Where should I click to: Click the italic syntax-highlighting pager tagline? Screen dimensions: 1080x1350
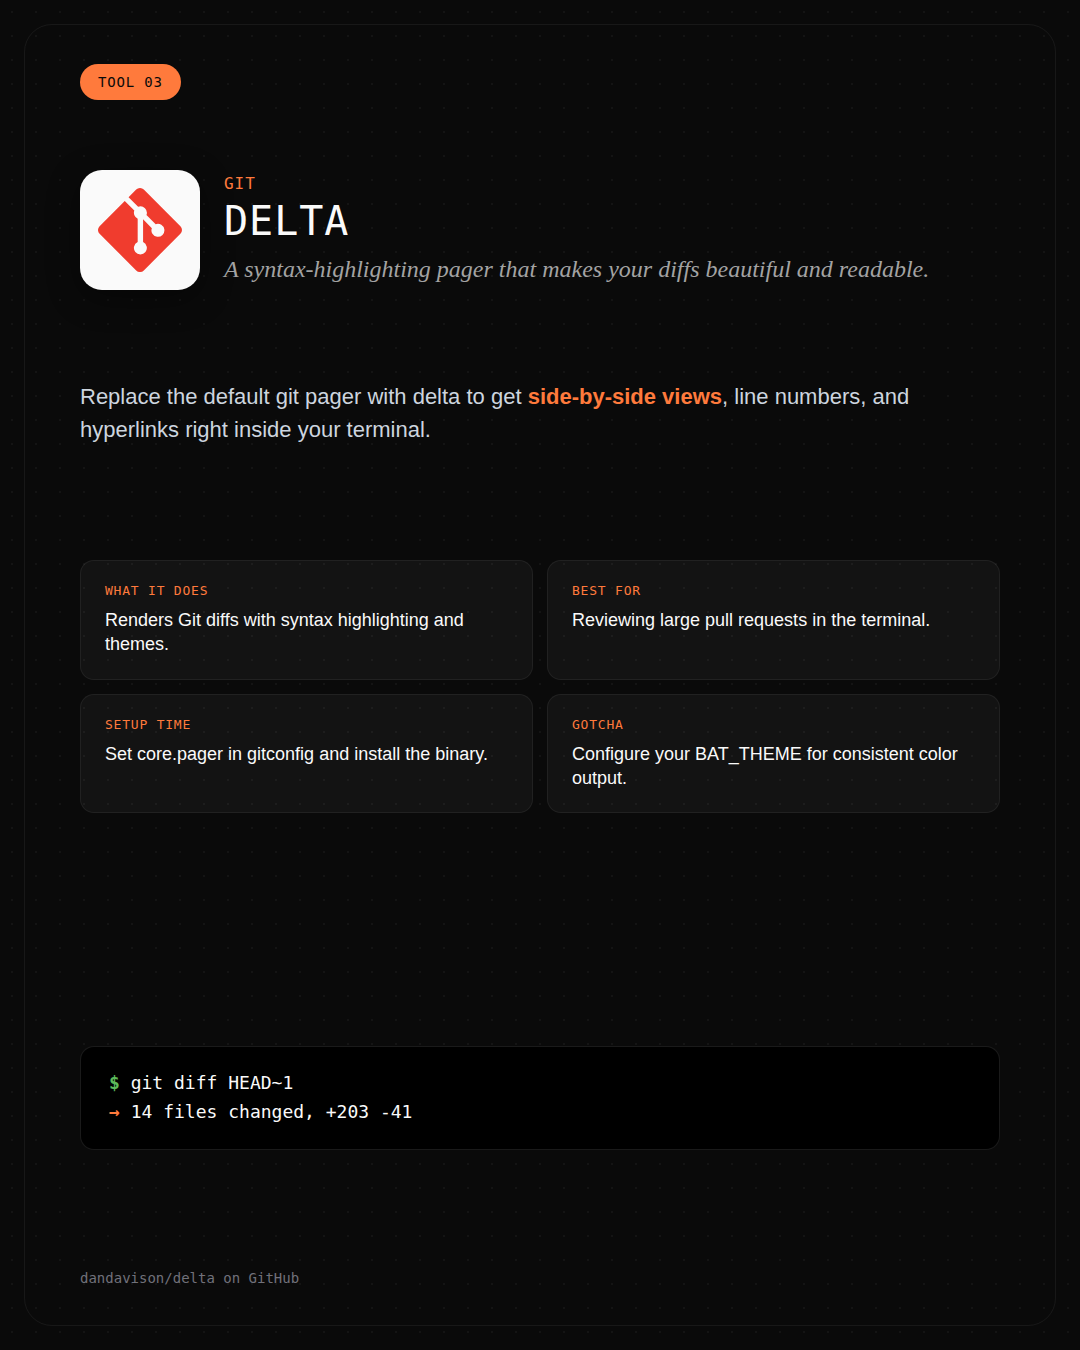click(576, 270)
